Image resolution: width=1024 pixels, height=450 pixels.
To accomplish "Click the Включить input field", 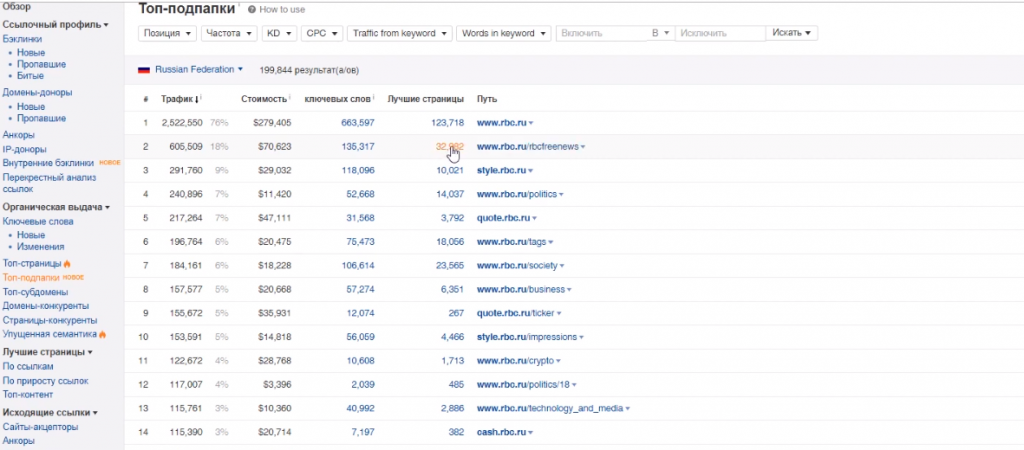I will [601, 33].
